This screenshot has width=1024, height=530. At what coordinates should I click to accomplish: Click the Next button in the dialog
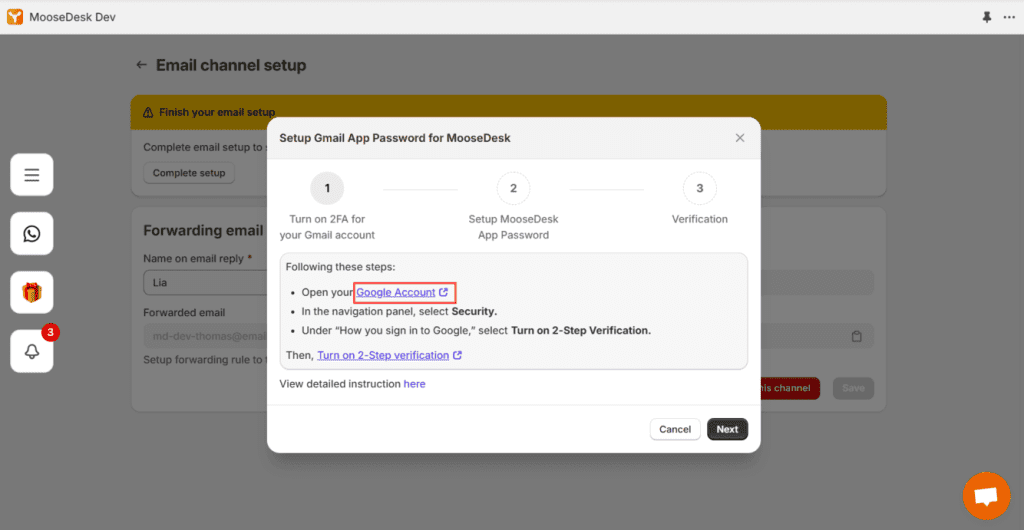click(728, 429)
